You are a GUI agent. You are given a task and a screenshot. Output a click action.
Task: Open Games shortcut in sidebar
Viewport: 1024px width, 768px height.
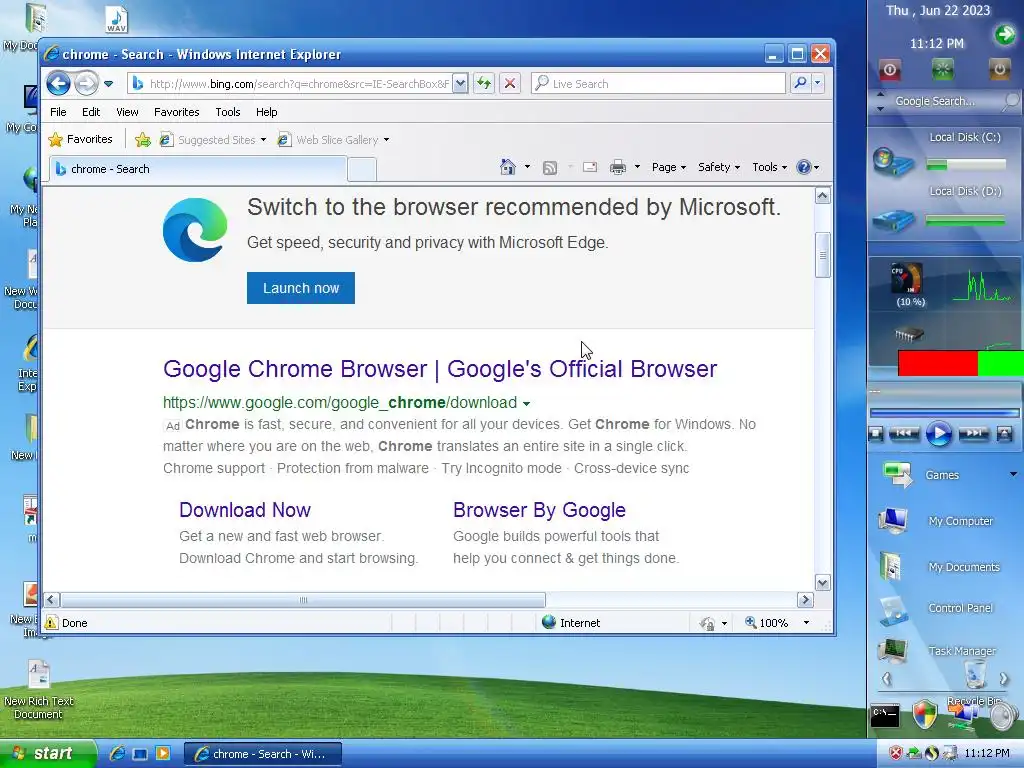(x=942, y=475)
